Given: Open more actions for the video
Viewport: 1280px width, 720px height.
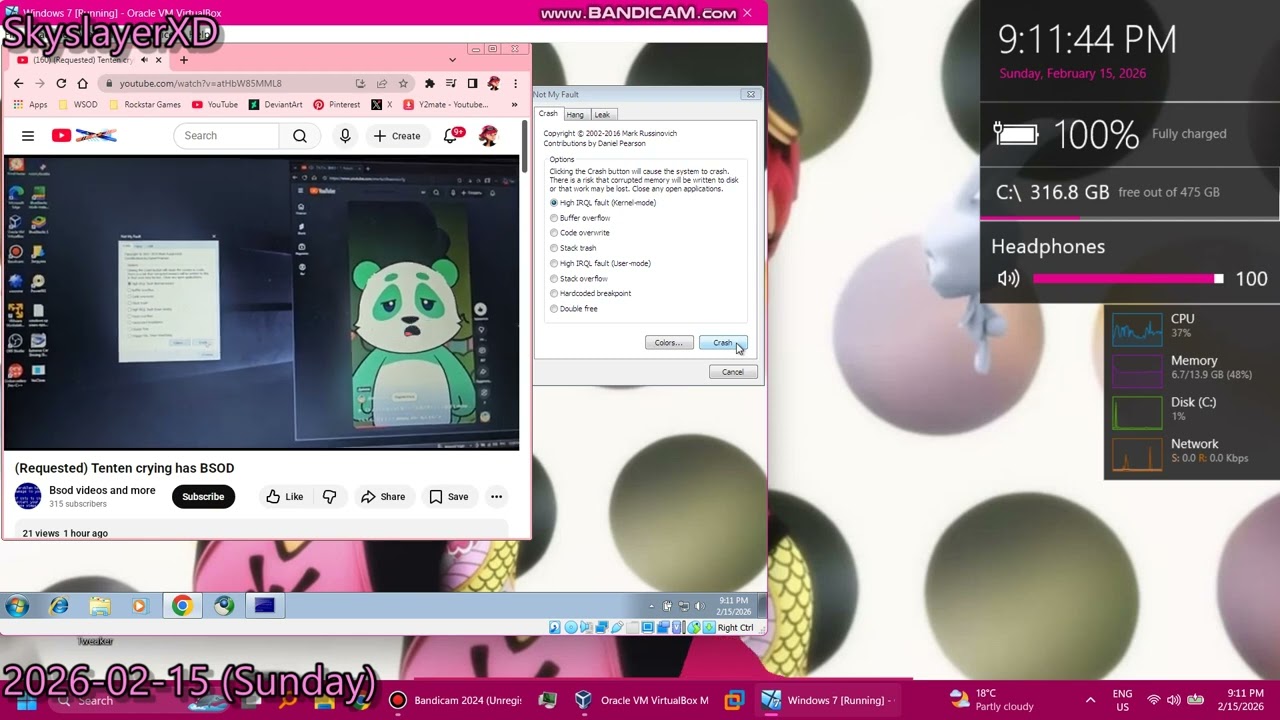Looking at the screenshot, I should click(496, 497).
